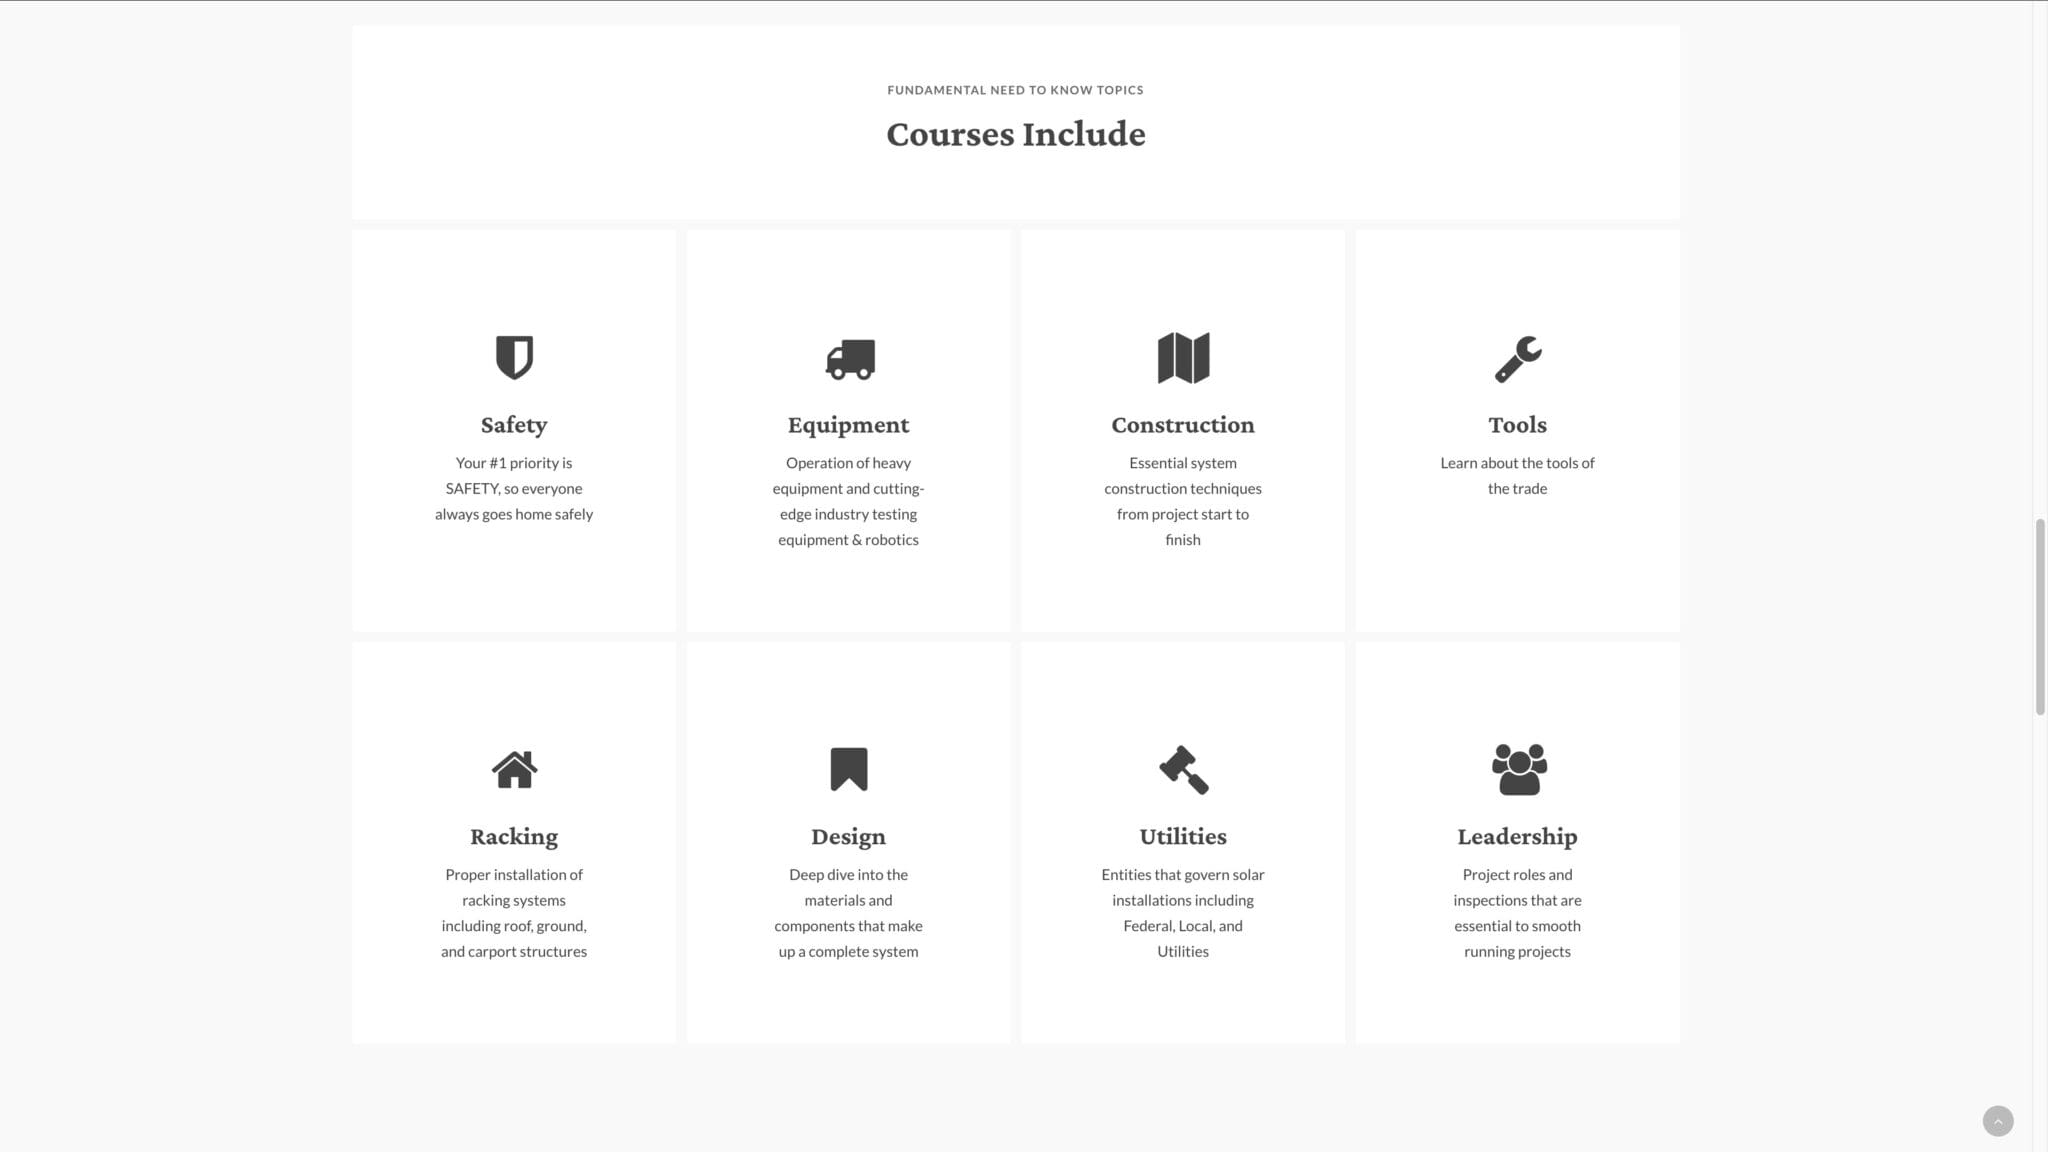Click the page's vertical scrollbar thumb

(2039, 616)
